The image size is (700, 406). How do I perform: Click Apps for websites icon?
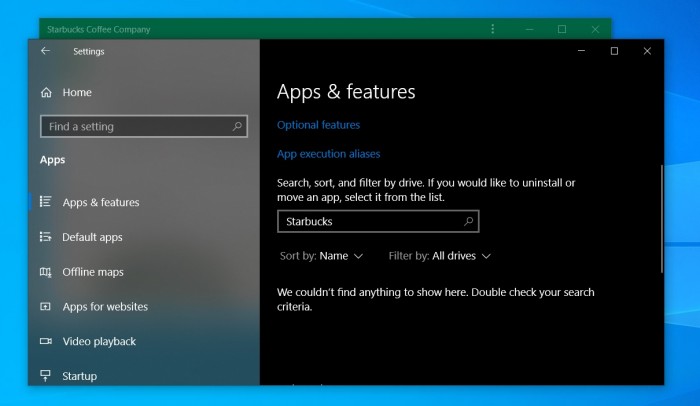coord(46,306)
